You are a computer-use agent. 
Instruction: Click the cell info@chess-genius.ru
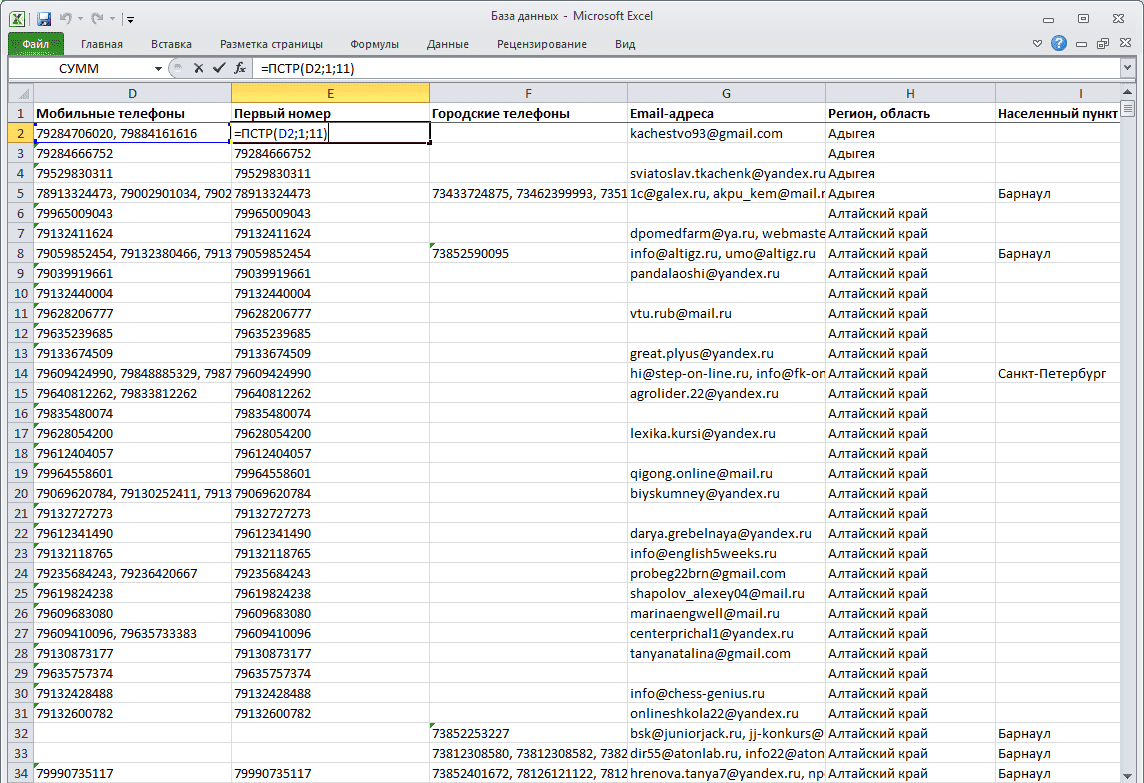(x=726, y=693)
